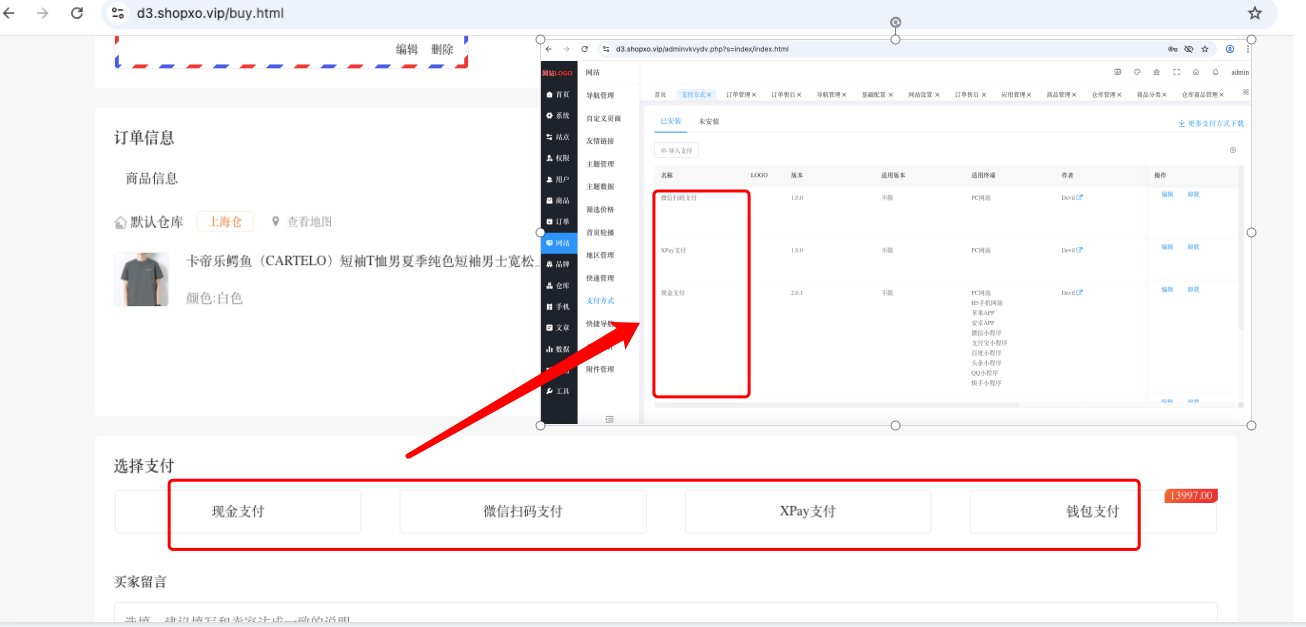Open 更多支付方式下载 link in admin window
This screenshot has width=1306, height=627.
pos(1211,124)
